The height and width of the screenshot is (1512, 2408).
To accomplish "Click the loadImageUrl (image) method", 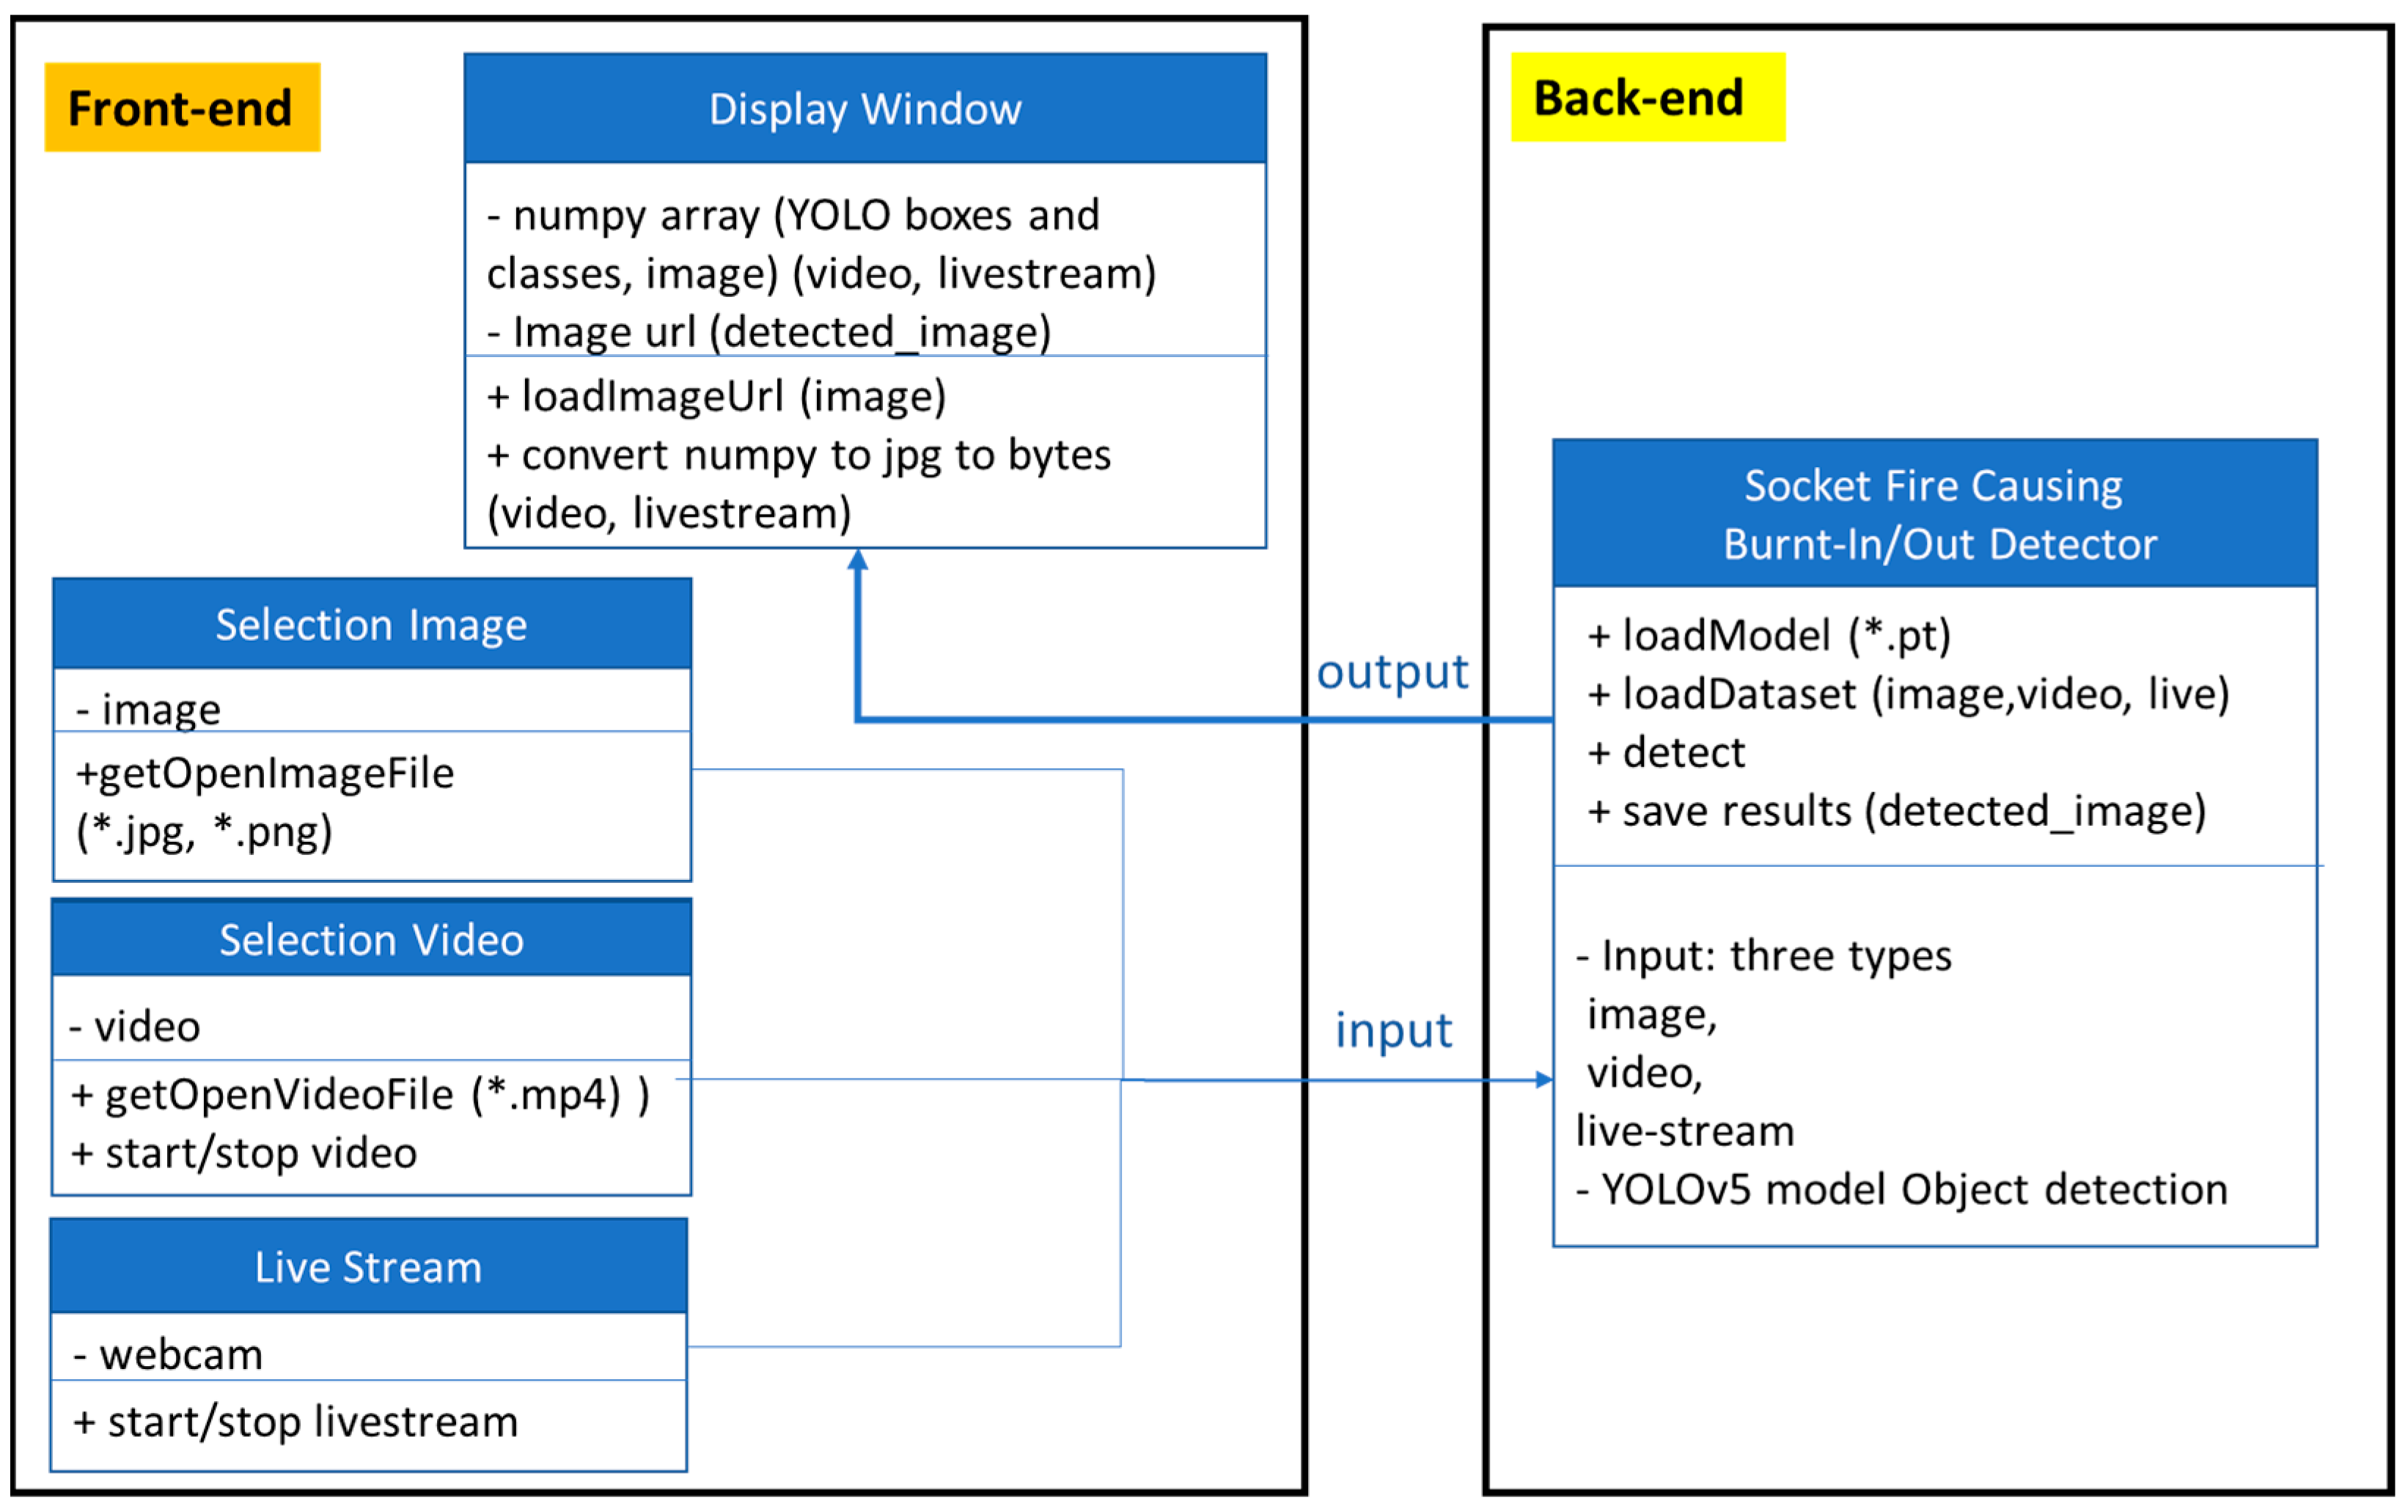I will 716,396.
